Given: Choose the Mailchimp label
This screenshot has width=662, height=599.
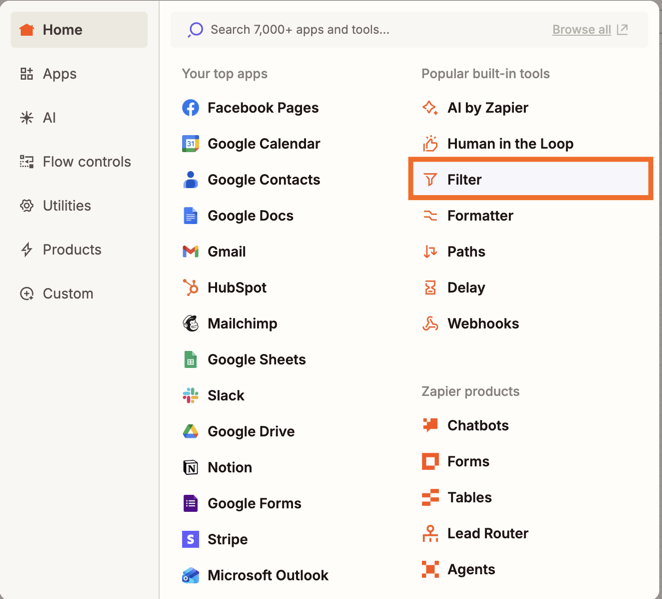Looking at the screenshot, I should point(242,323).
